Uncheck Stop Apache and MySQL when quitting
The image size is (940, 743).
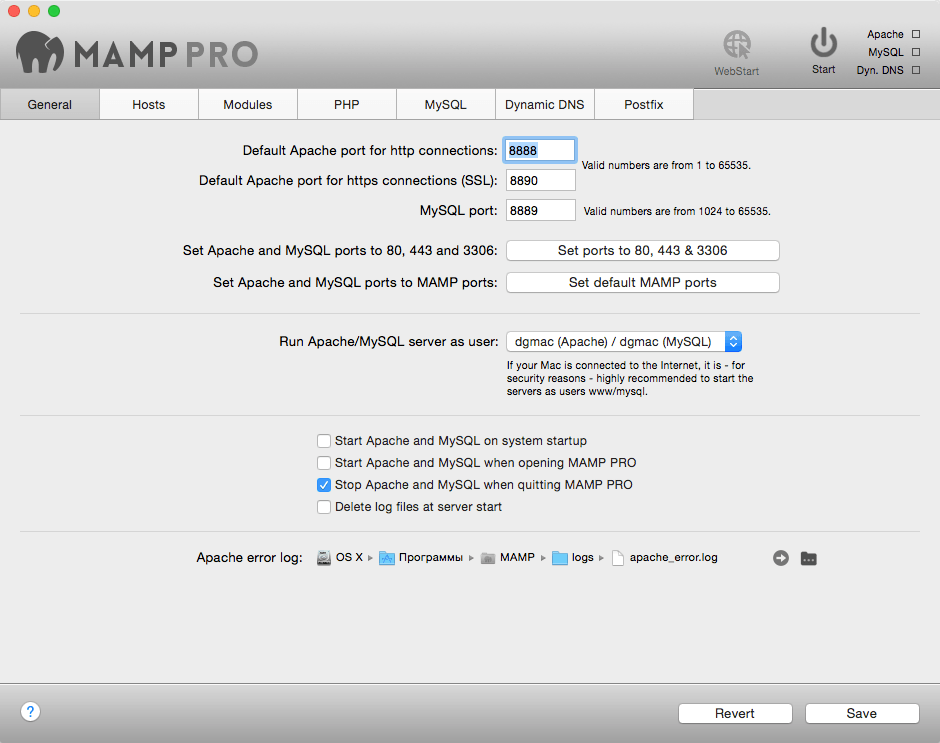[324, 485]
